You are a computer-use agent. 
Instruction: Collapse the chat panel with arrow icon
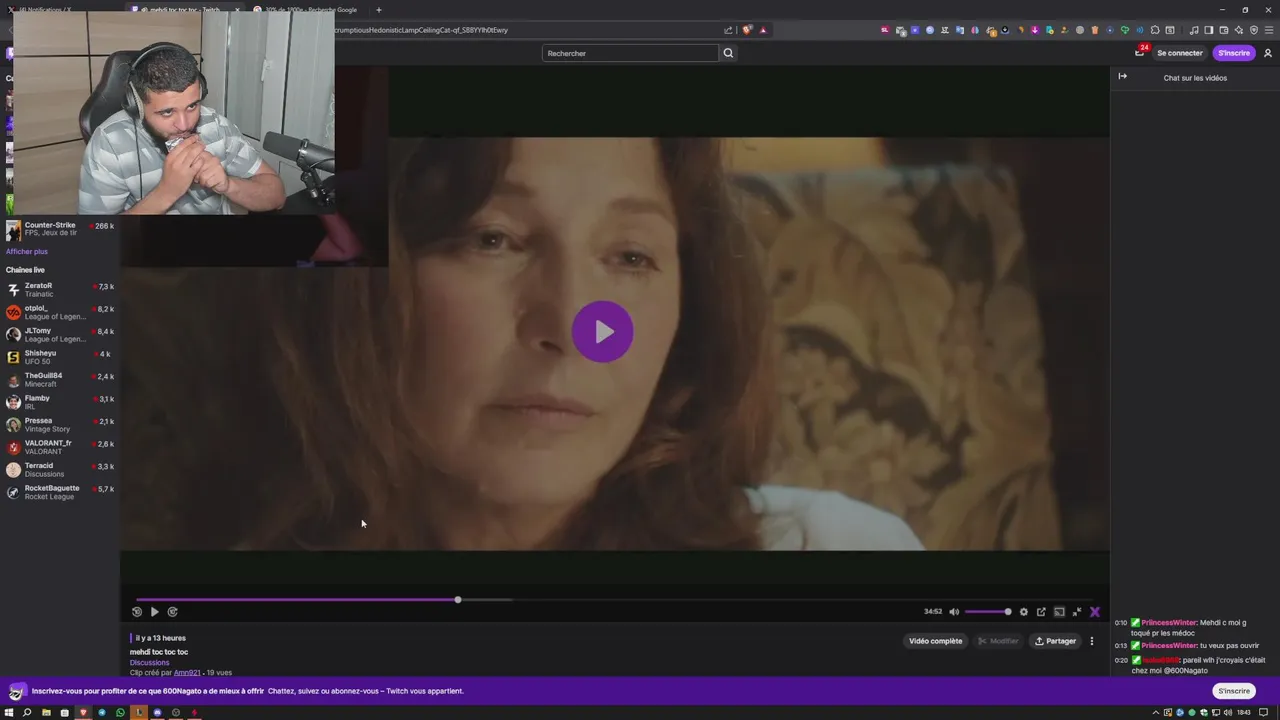click(x=1122, y=77)
